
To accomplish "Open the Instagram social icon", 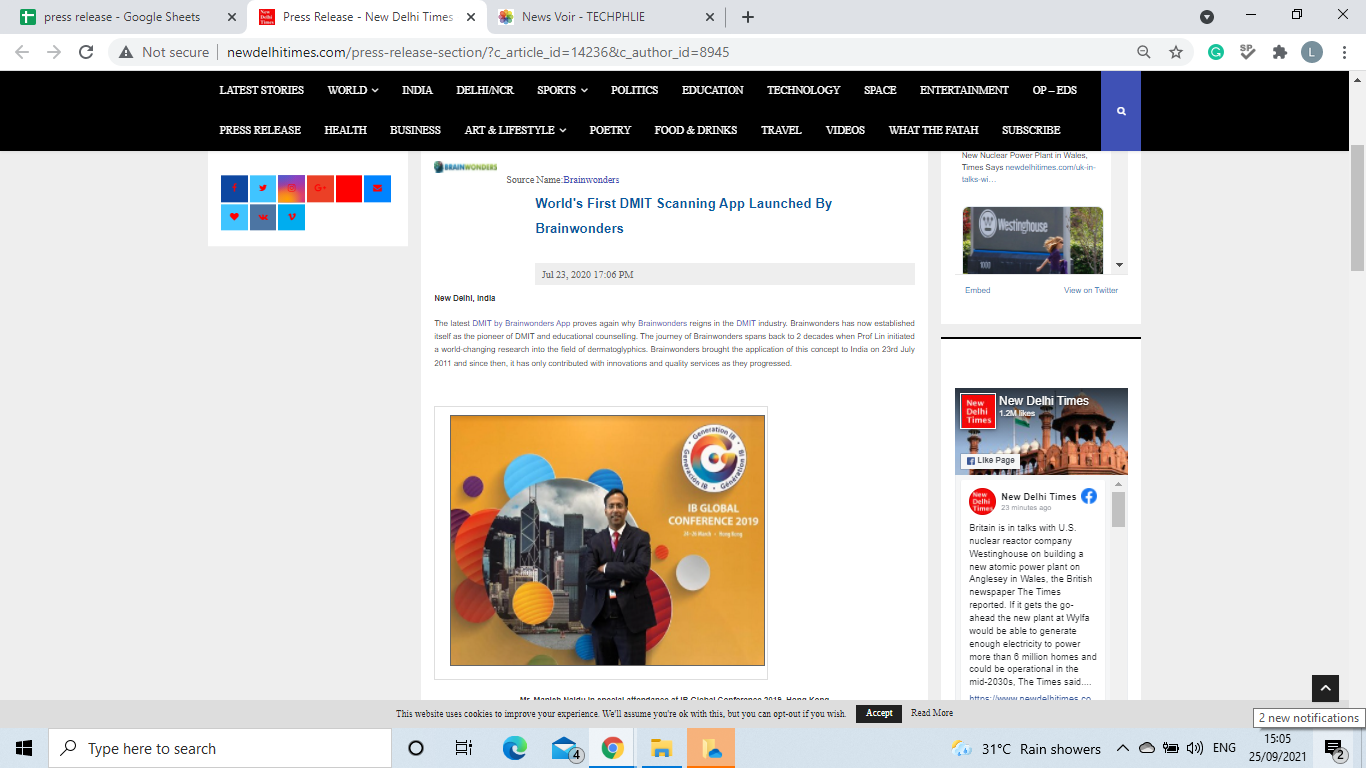I will point(291,188).
